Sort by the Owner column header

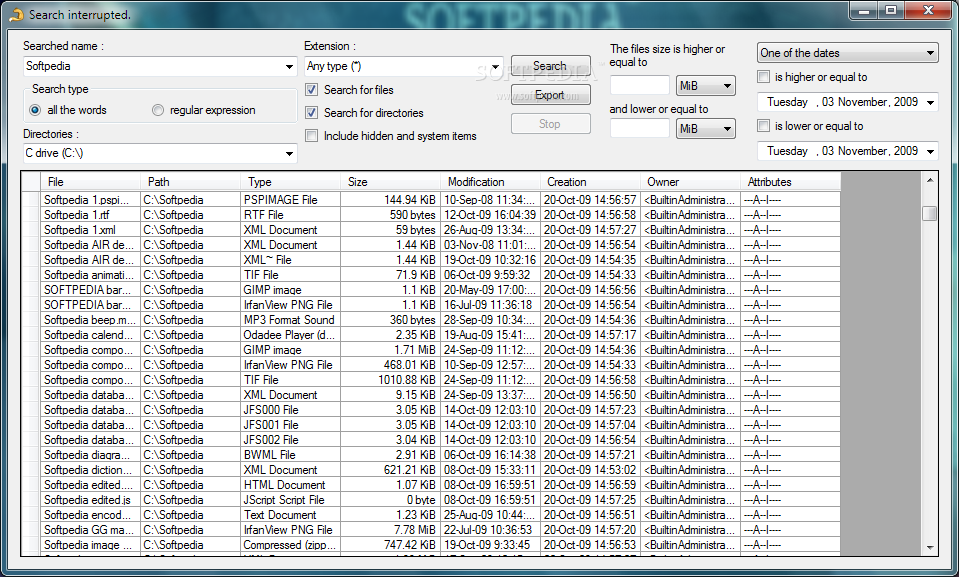[691, 182]
